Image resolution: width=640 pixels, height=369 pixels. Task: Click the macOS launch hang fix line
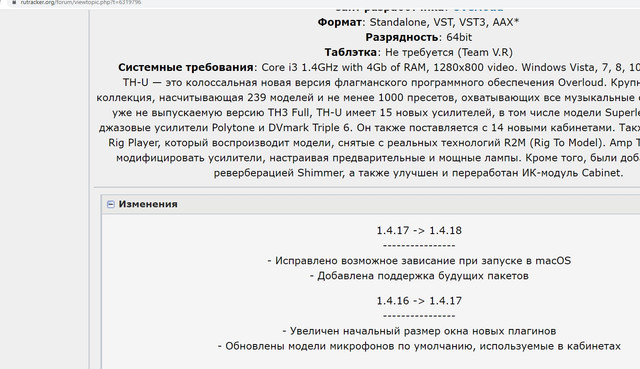[x=419, y=261]
